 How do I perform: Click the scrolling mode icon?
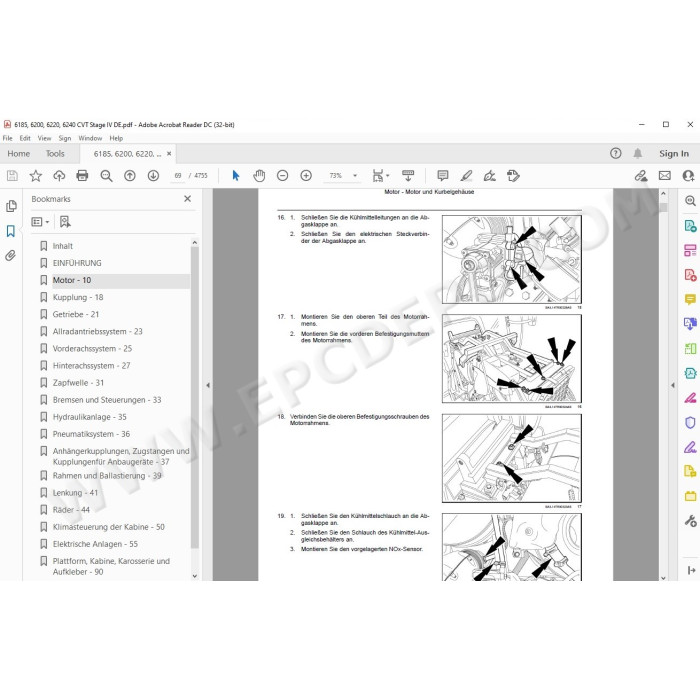coord(408,176)
